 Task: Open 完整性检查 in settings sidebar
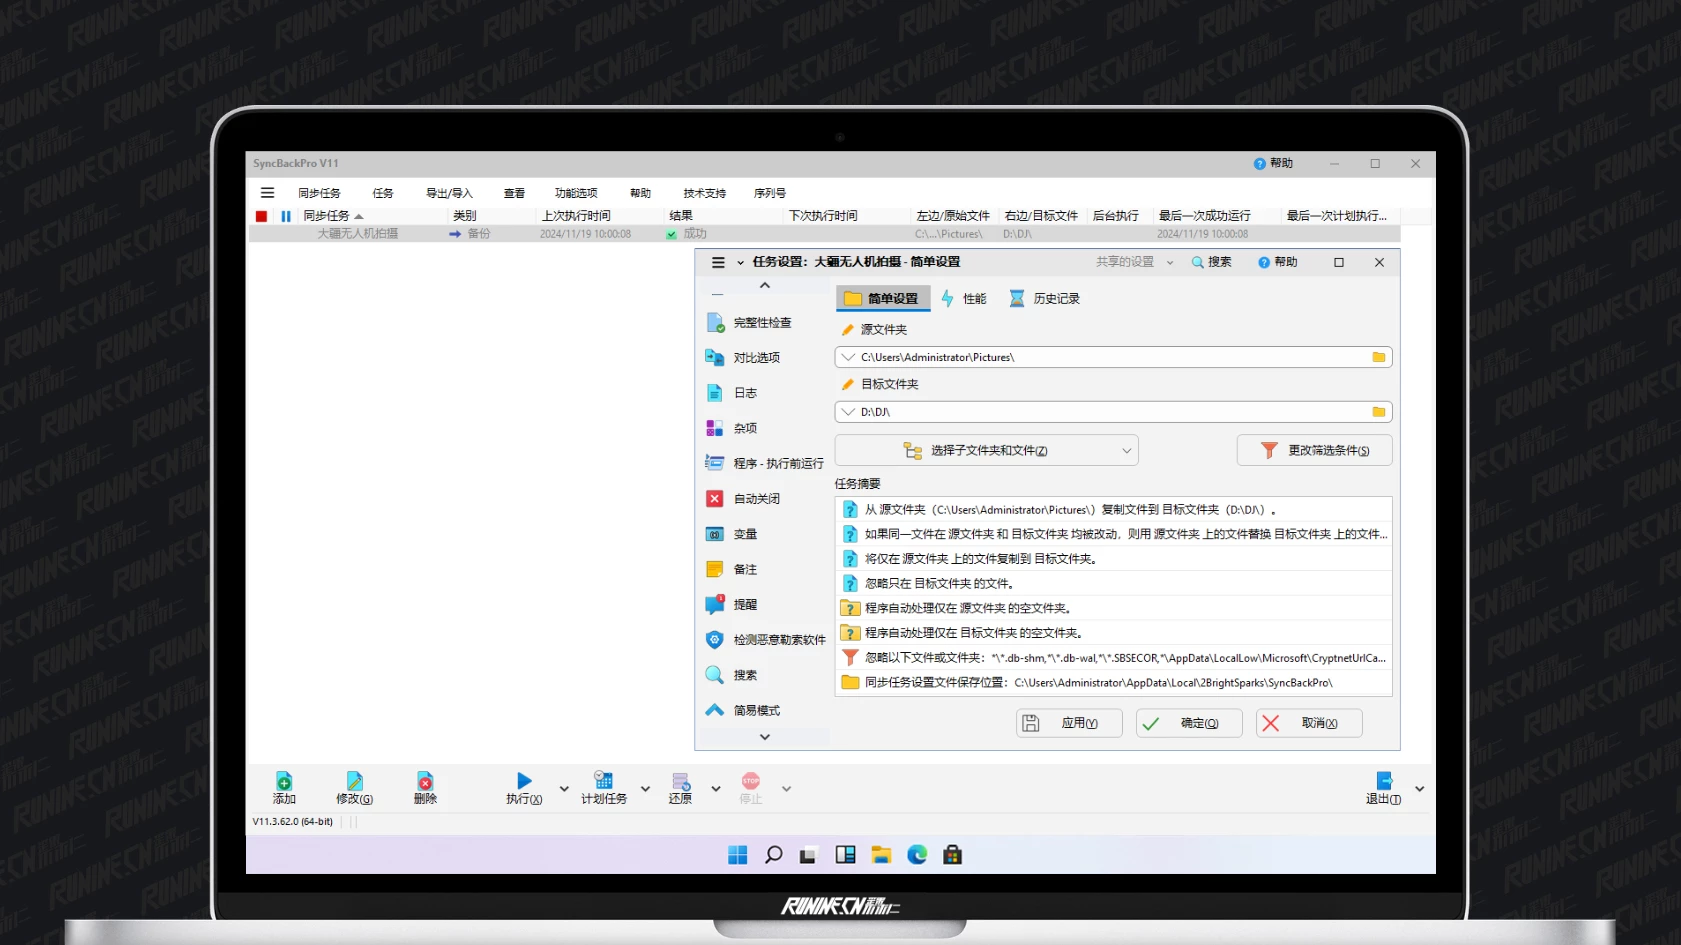(x=762, y=323)
